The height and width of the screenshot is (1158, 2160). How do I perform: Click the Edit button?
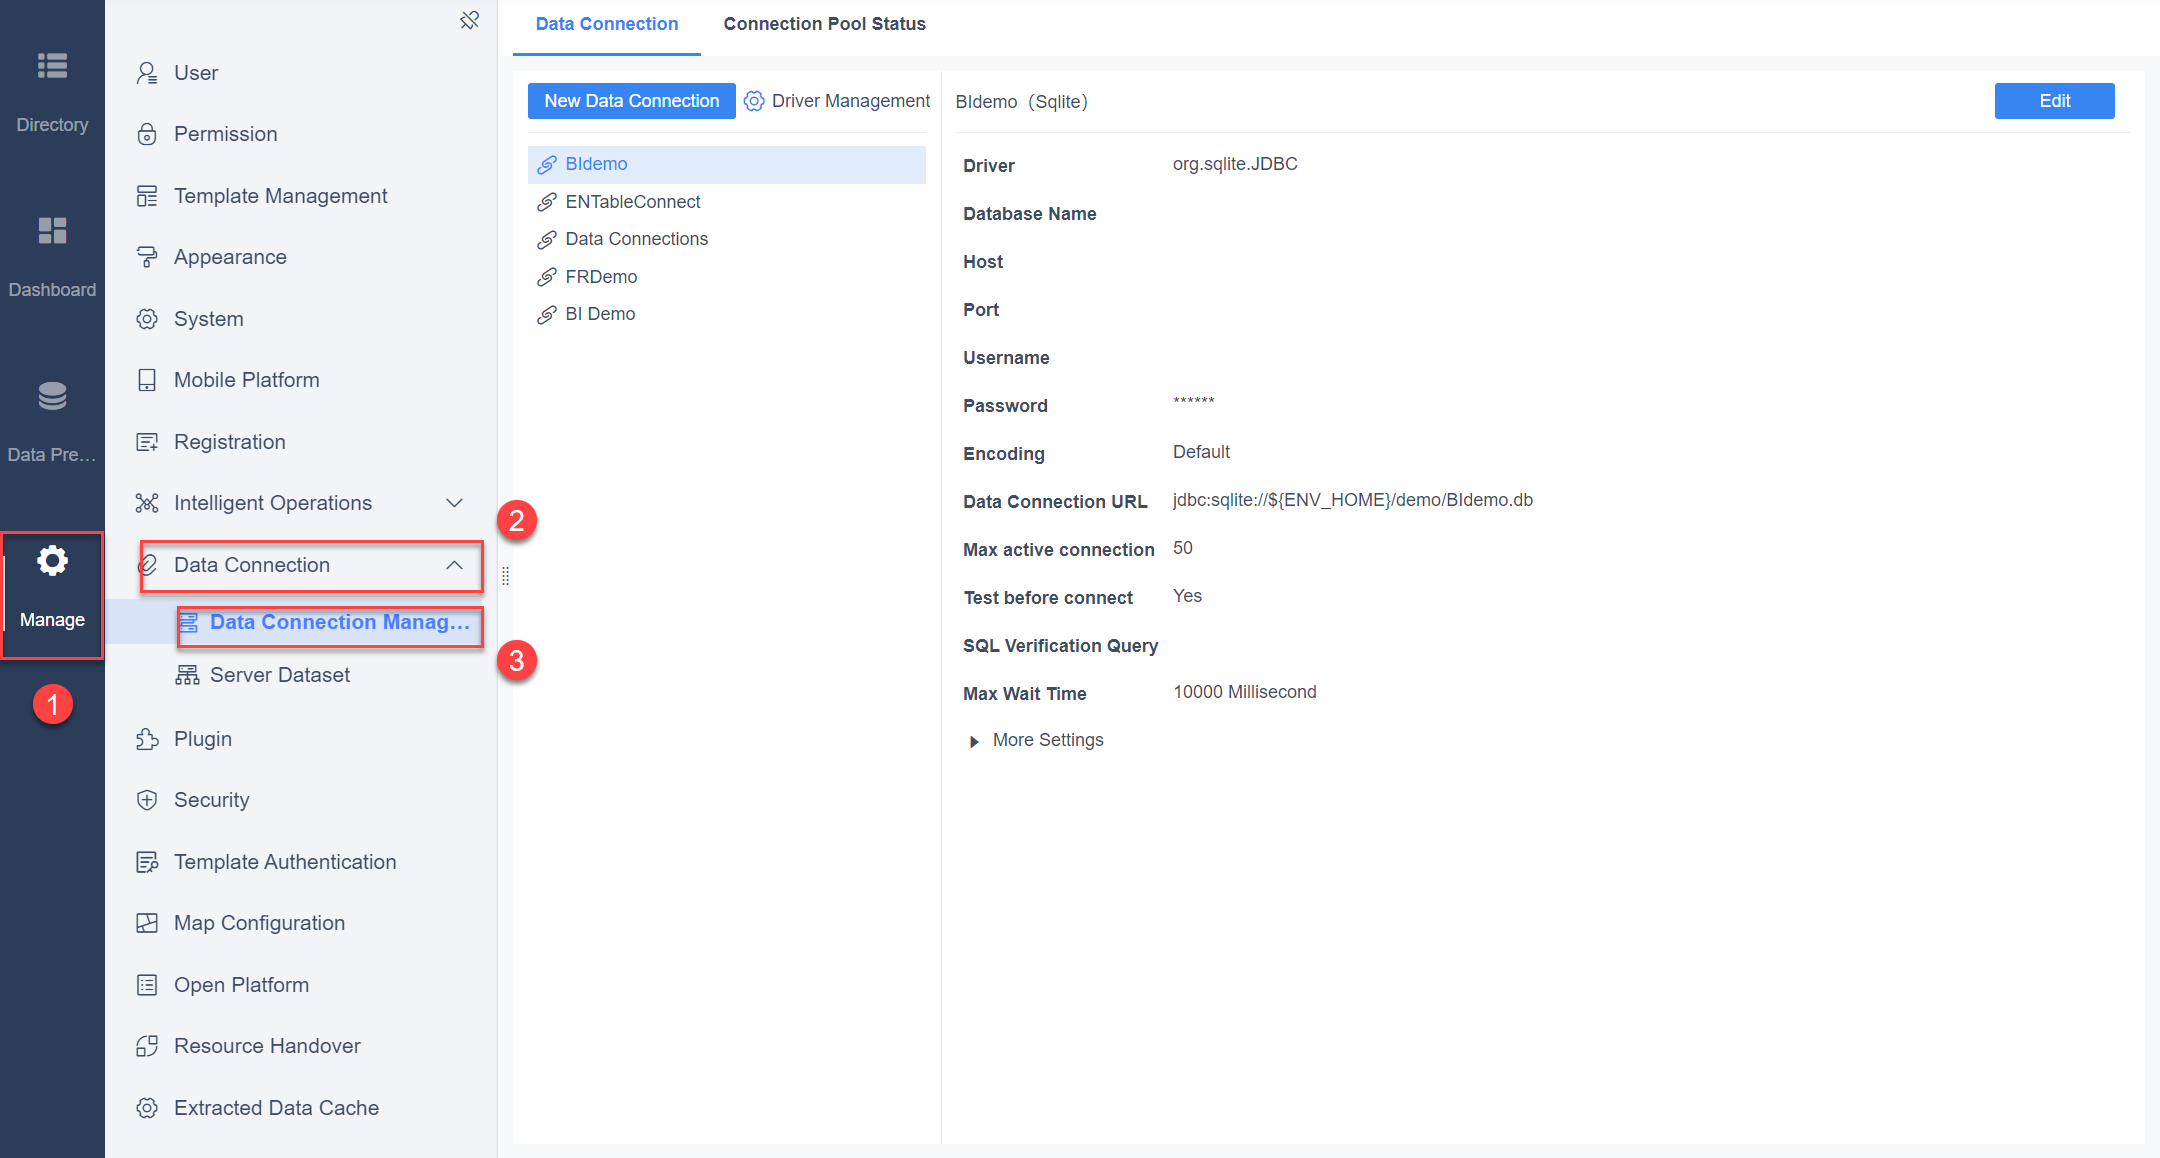click(x=2054, y=101)
